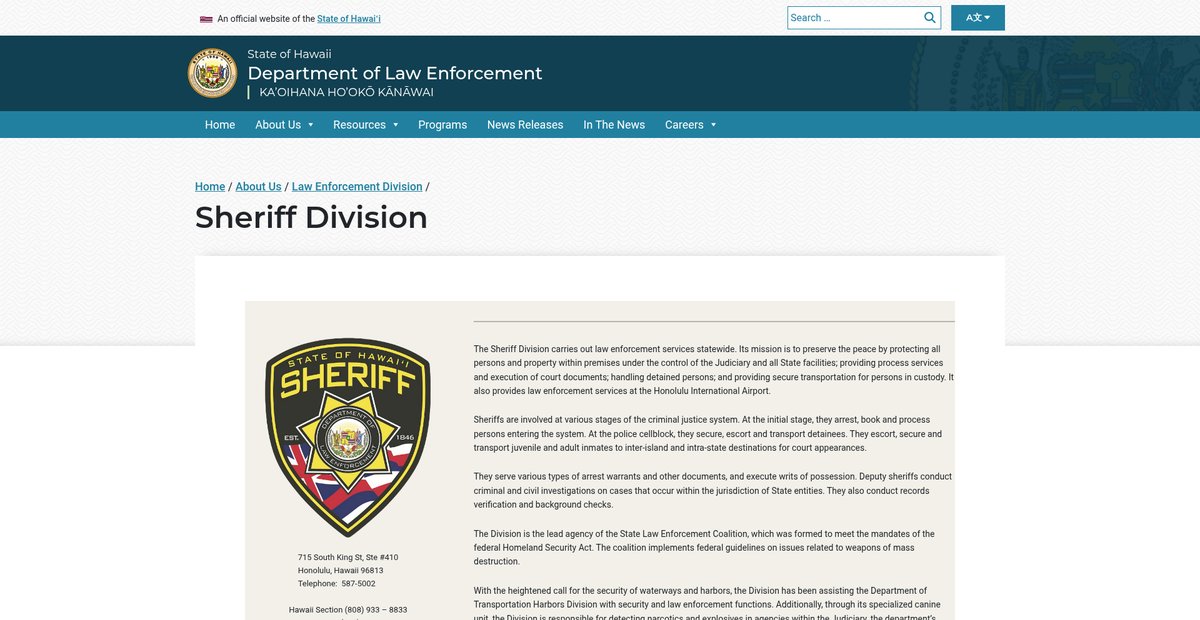
Task: Click the Hawaii Section (808) 933 – 8833 text
Action: pyautogui.click(x=348, y=609)
